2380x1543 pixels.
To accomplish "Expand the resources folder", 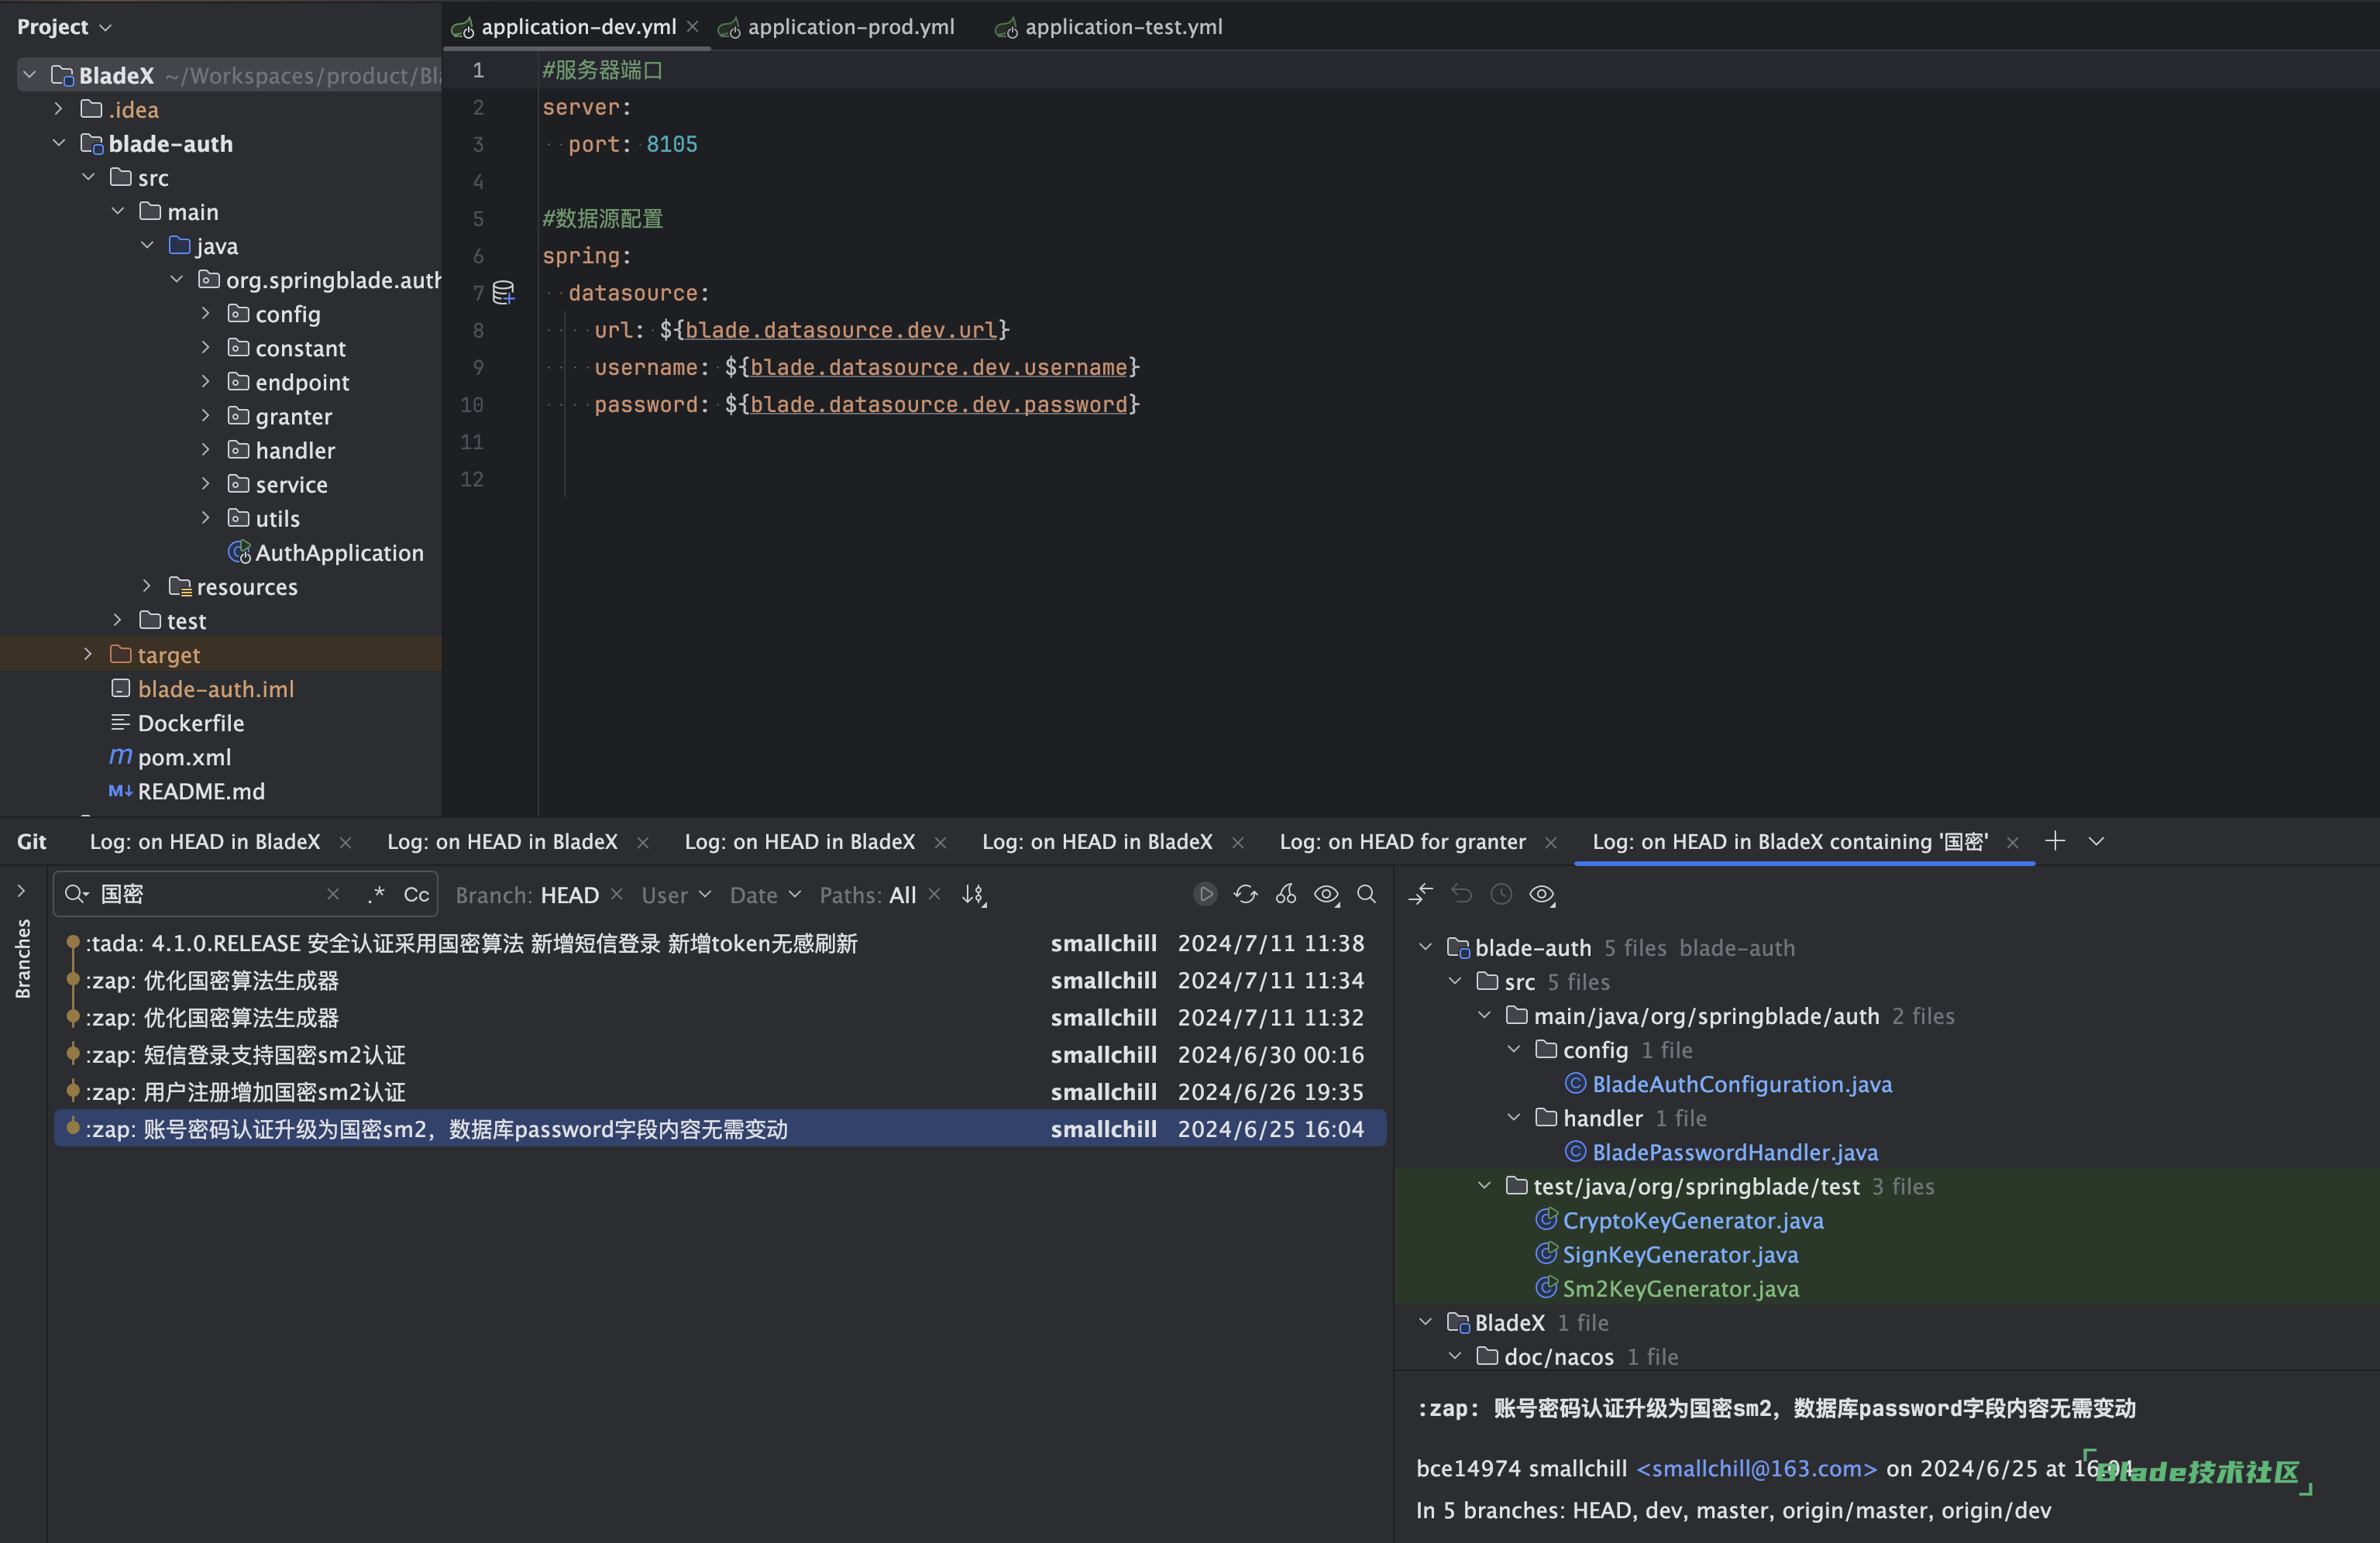I will coord(147,585).
